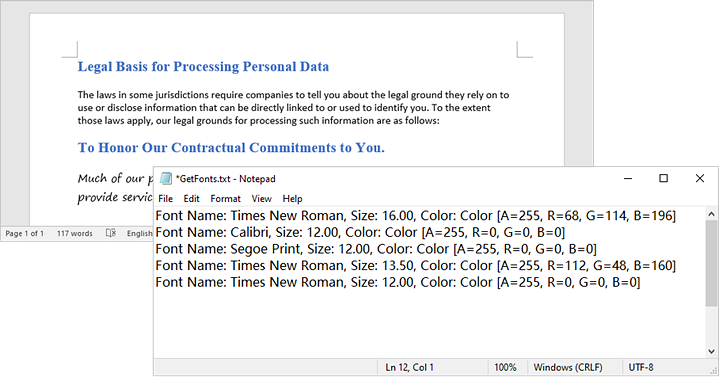Close the GetFonts.txt Notepad window
This screenshot has width=719, height=377.
click(x=700, y=178)
